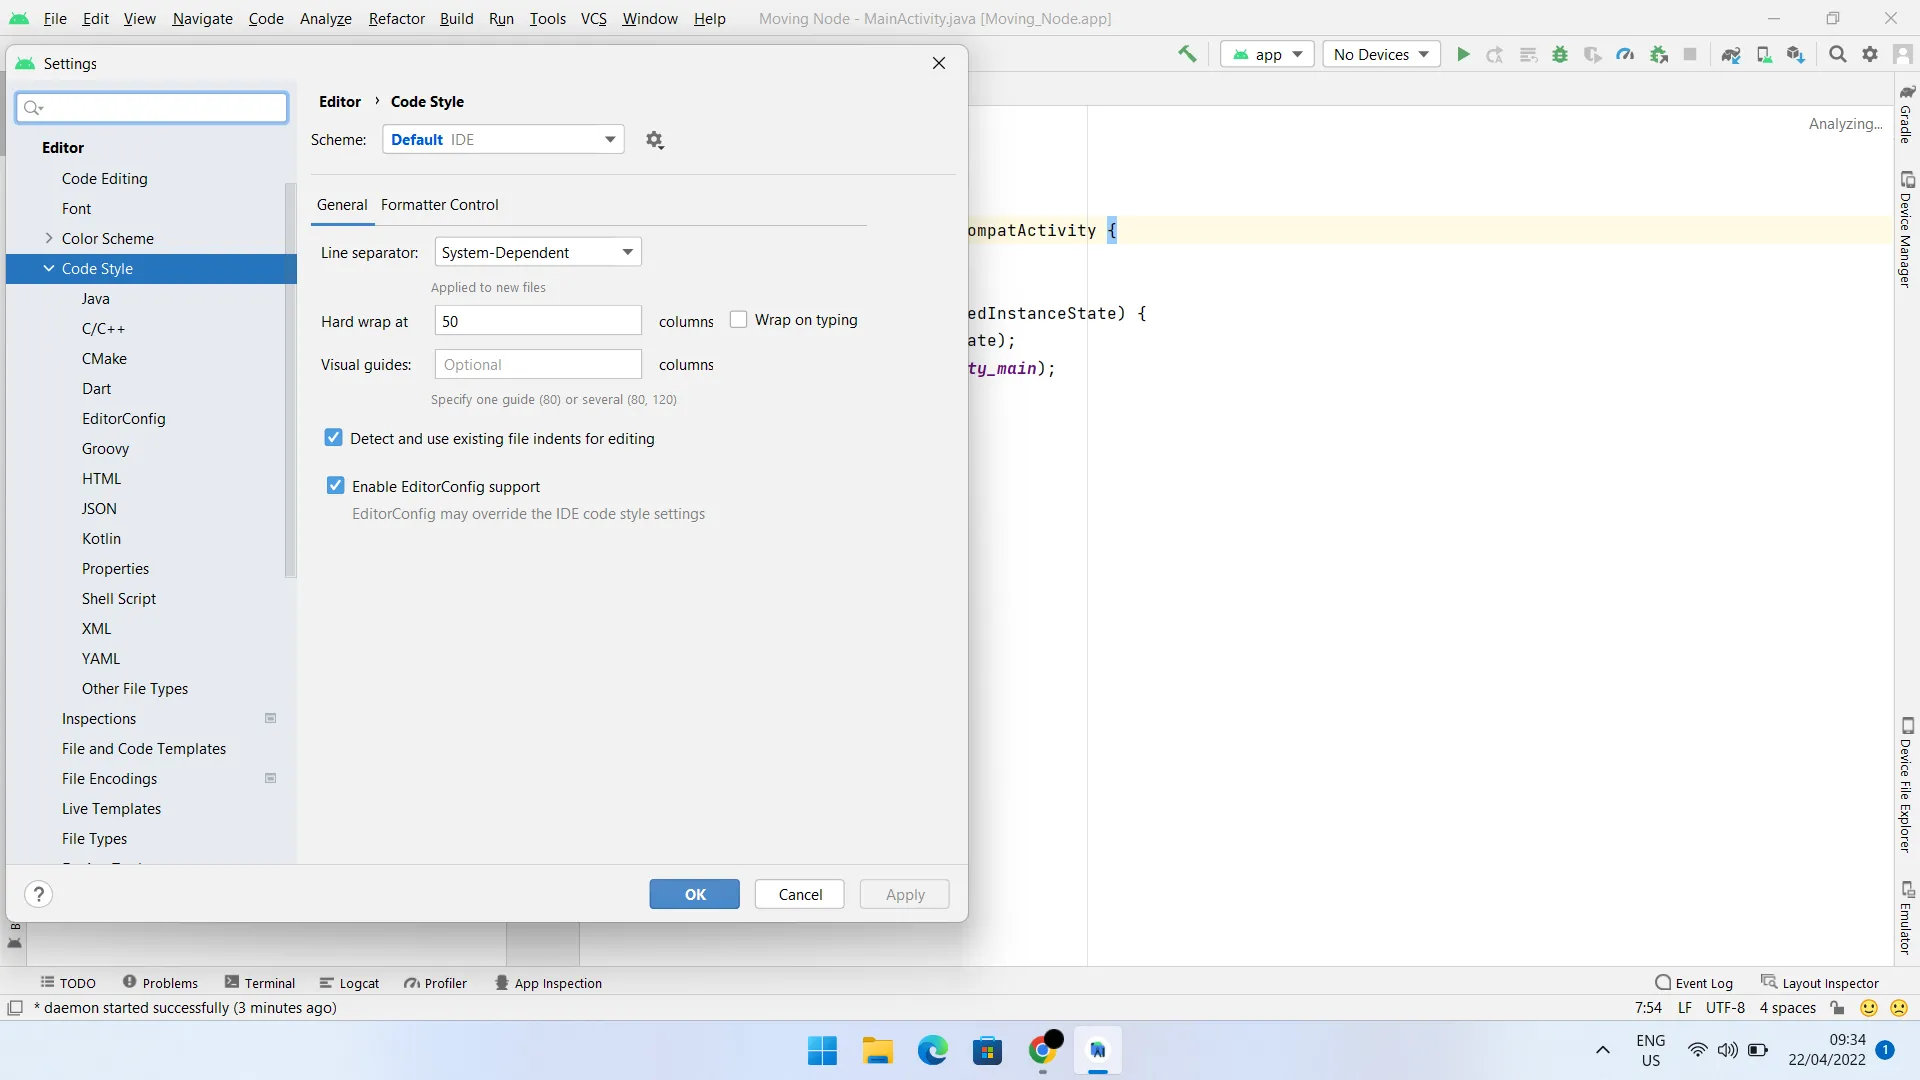1920x1080 pixels.
Task: Expand the Color Scheme tree node
Action: click(x=49, y=238)
